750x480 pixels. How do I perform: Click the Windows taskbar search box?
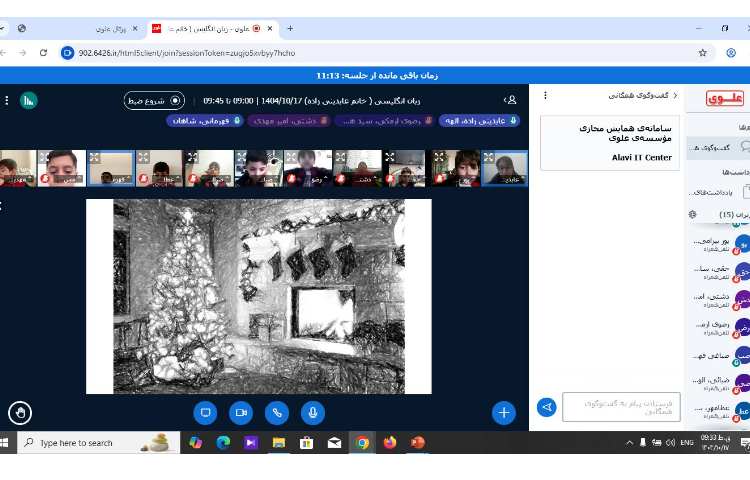[x=99, y=443]
